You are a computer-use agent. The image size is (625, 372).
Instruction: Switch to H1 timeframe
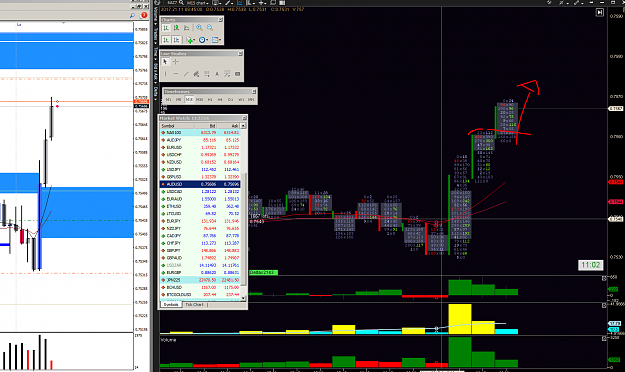(210, 99)
